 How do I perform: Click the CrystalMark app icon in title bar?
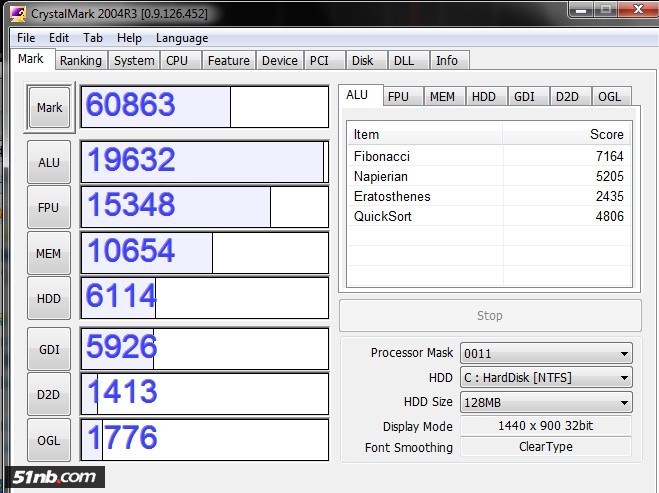[x=18, y=13]
